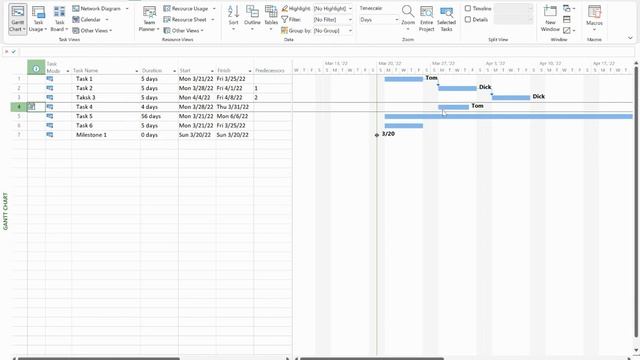
Task: Zoom to Selected Tasks
Action: pyautogui.click(x=447, y=19)
